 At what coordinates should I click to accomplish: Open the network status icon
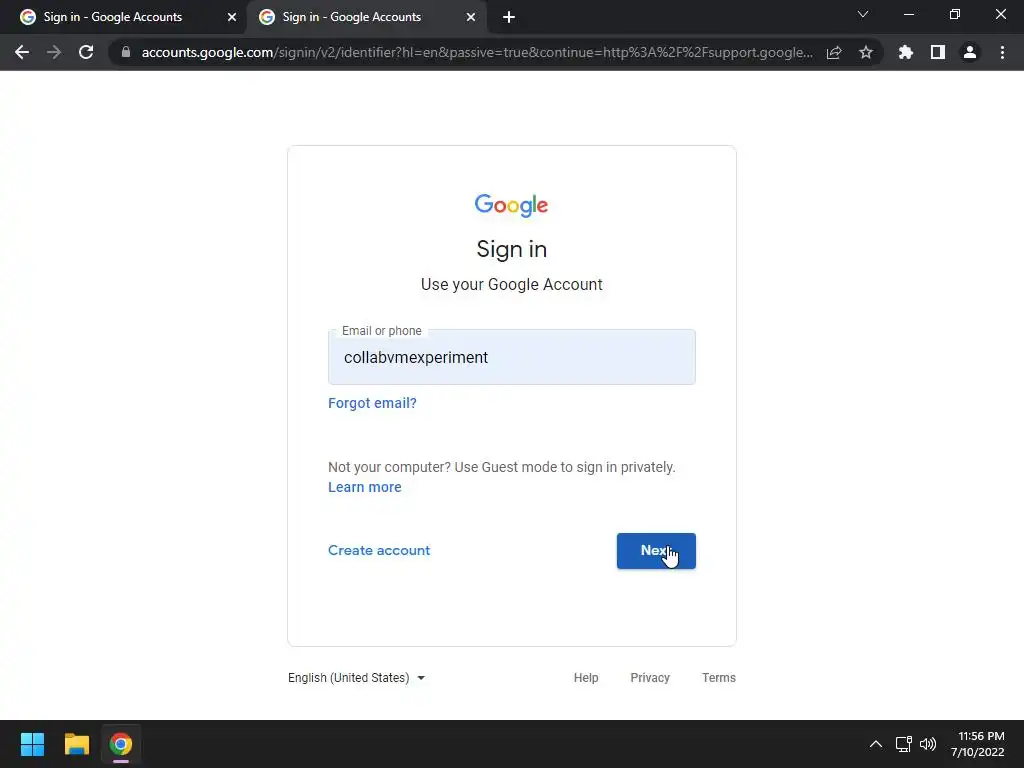point(904,744)
